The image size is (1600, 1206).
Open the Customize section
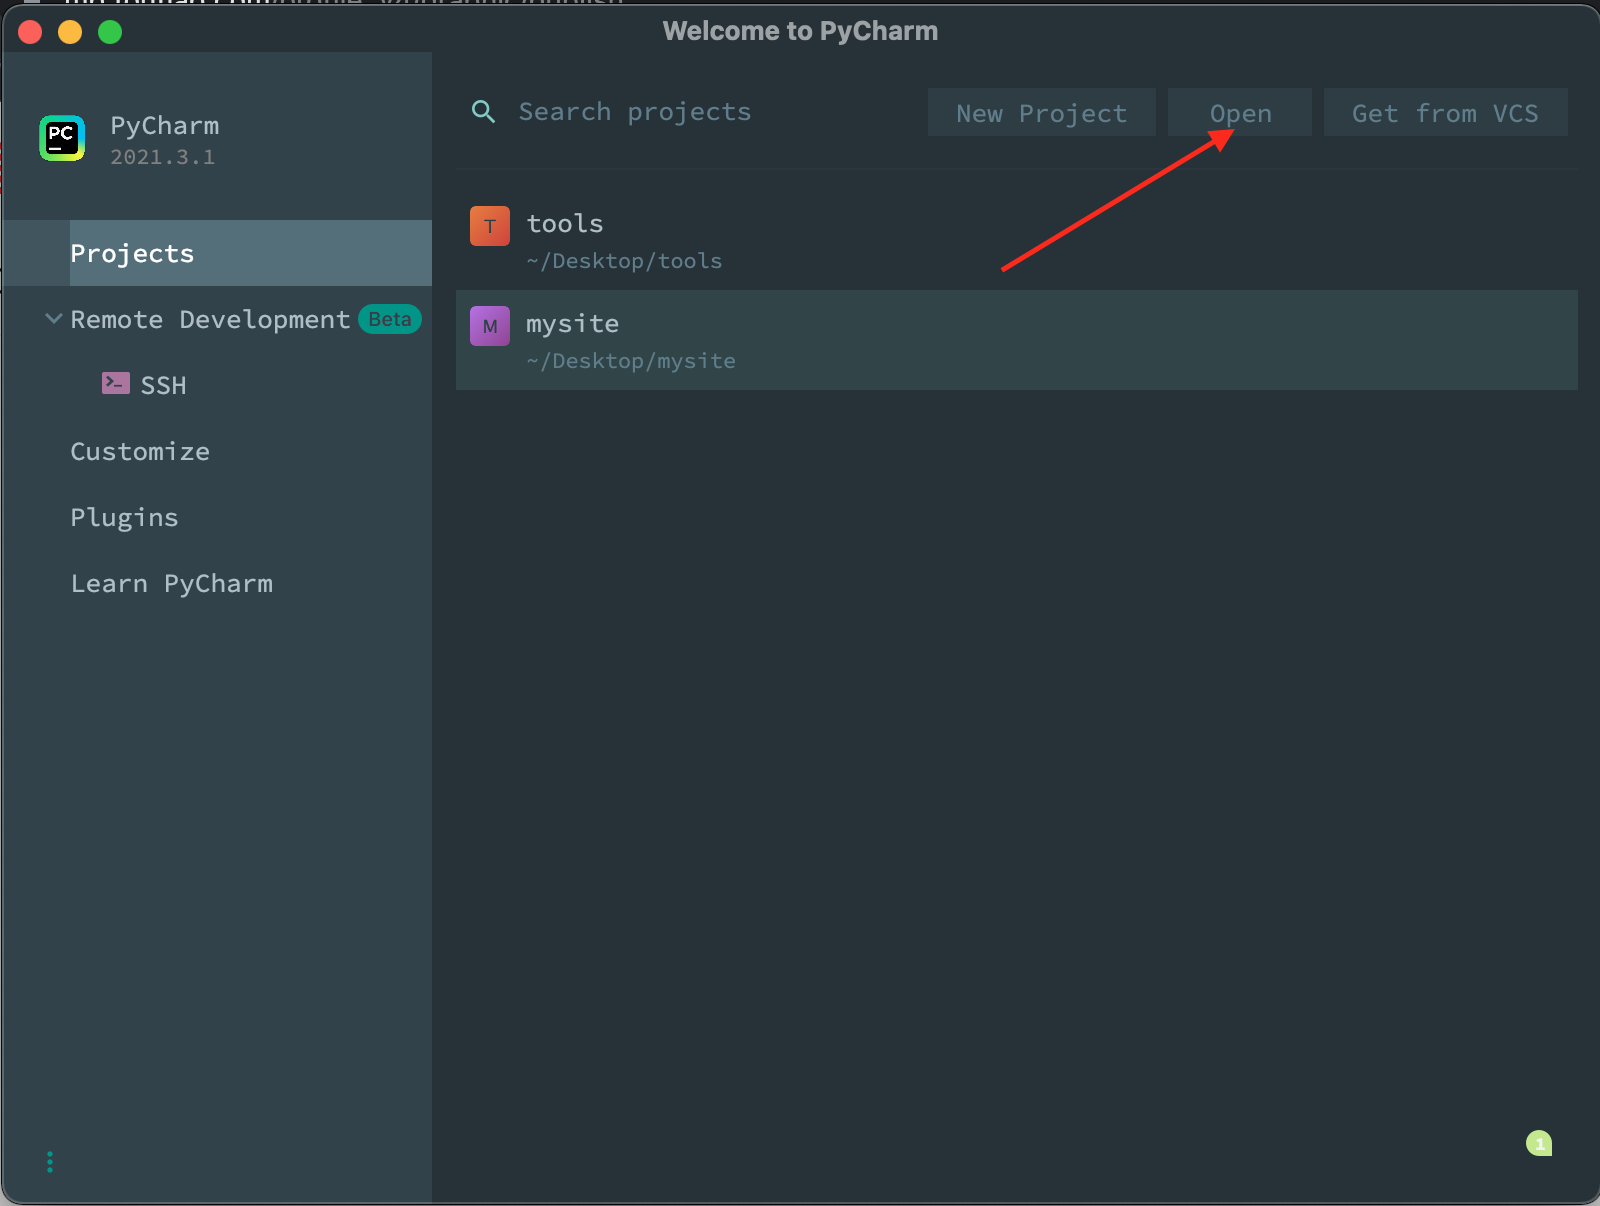click(140, 452)
